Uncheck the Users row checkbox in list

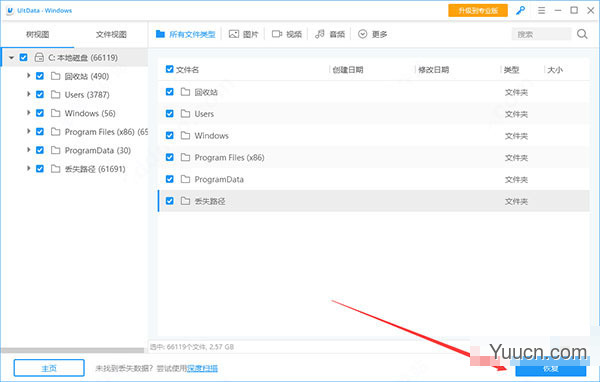point(170,114)
